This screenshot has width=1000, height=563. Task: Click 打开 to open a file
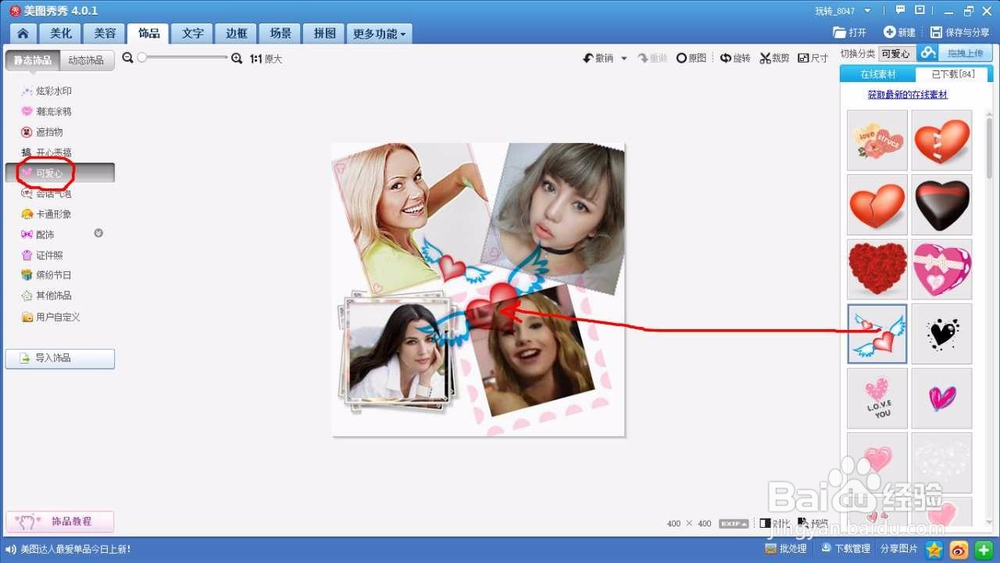pyautogui.click(x=849, y=32)
